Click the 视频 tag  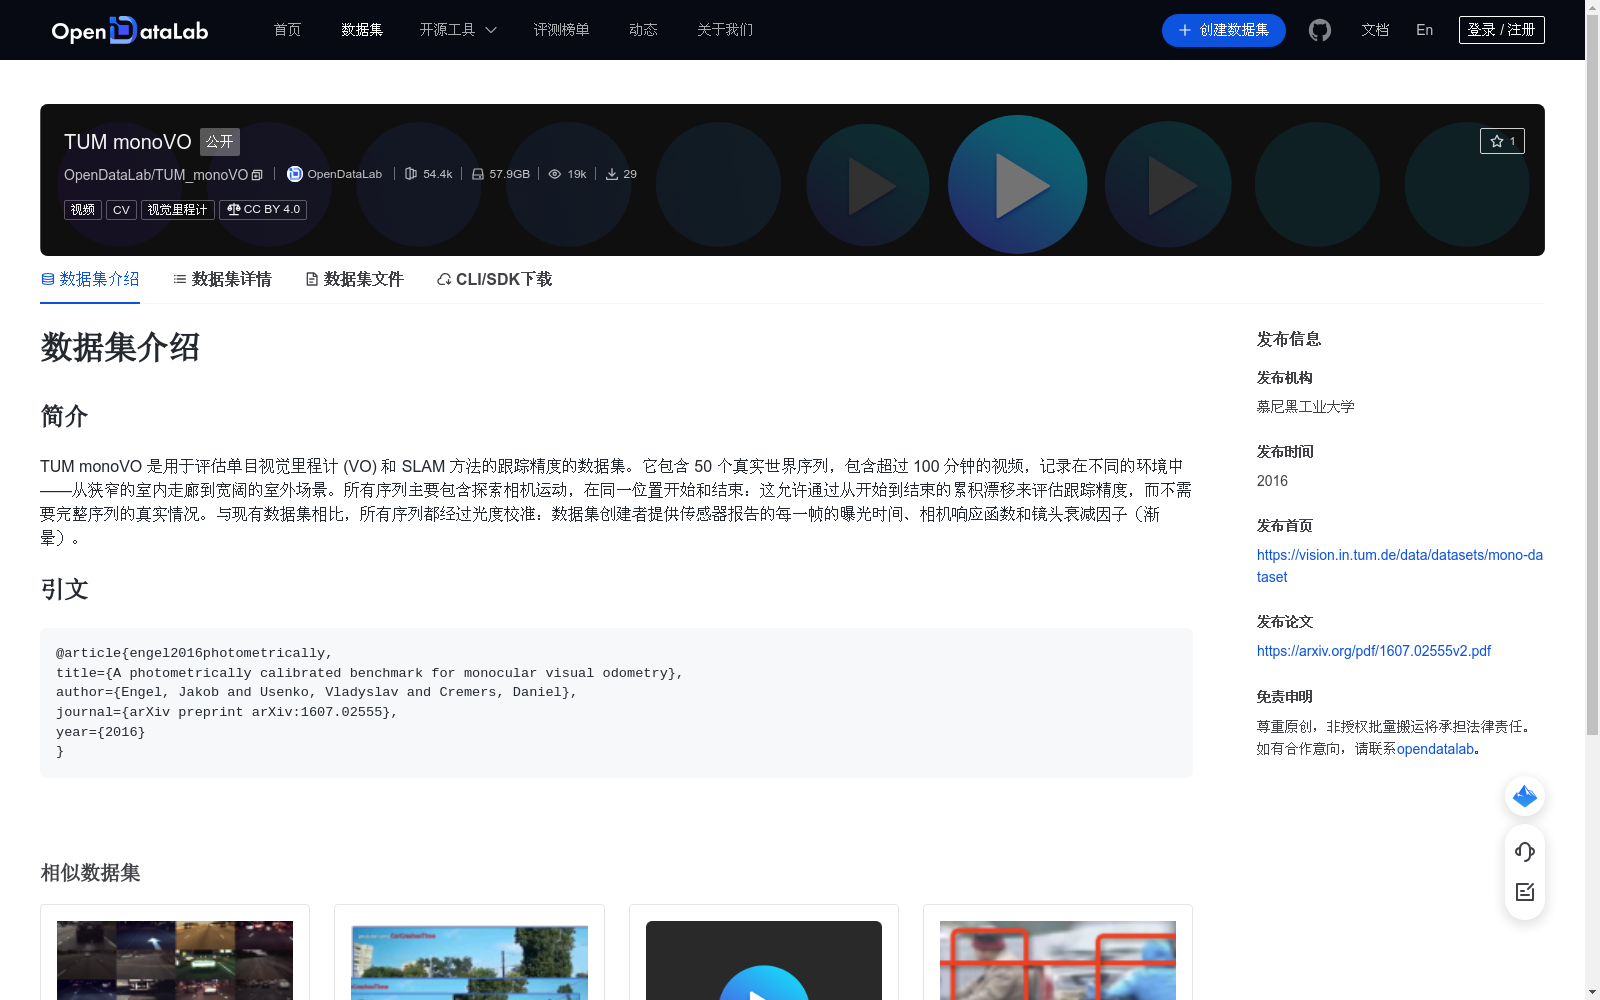(x=83, y=210)
